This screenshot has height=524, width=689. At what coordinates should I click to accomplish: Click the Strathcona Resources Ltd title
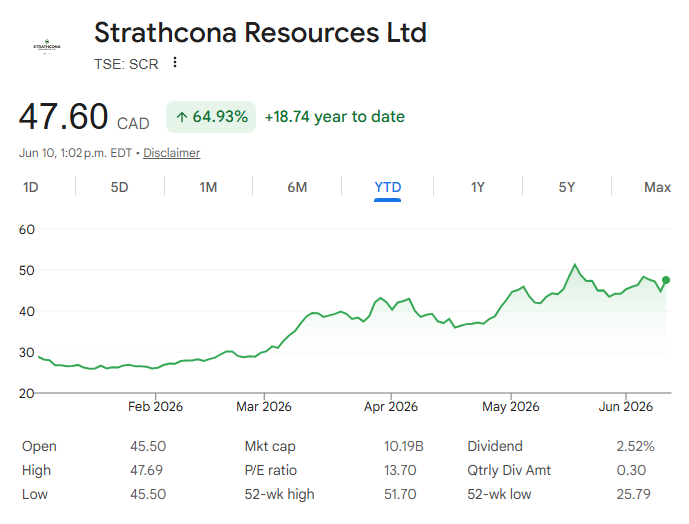click(260, 33)
